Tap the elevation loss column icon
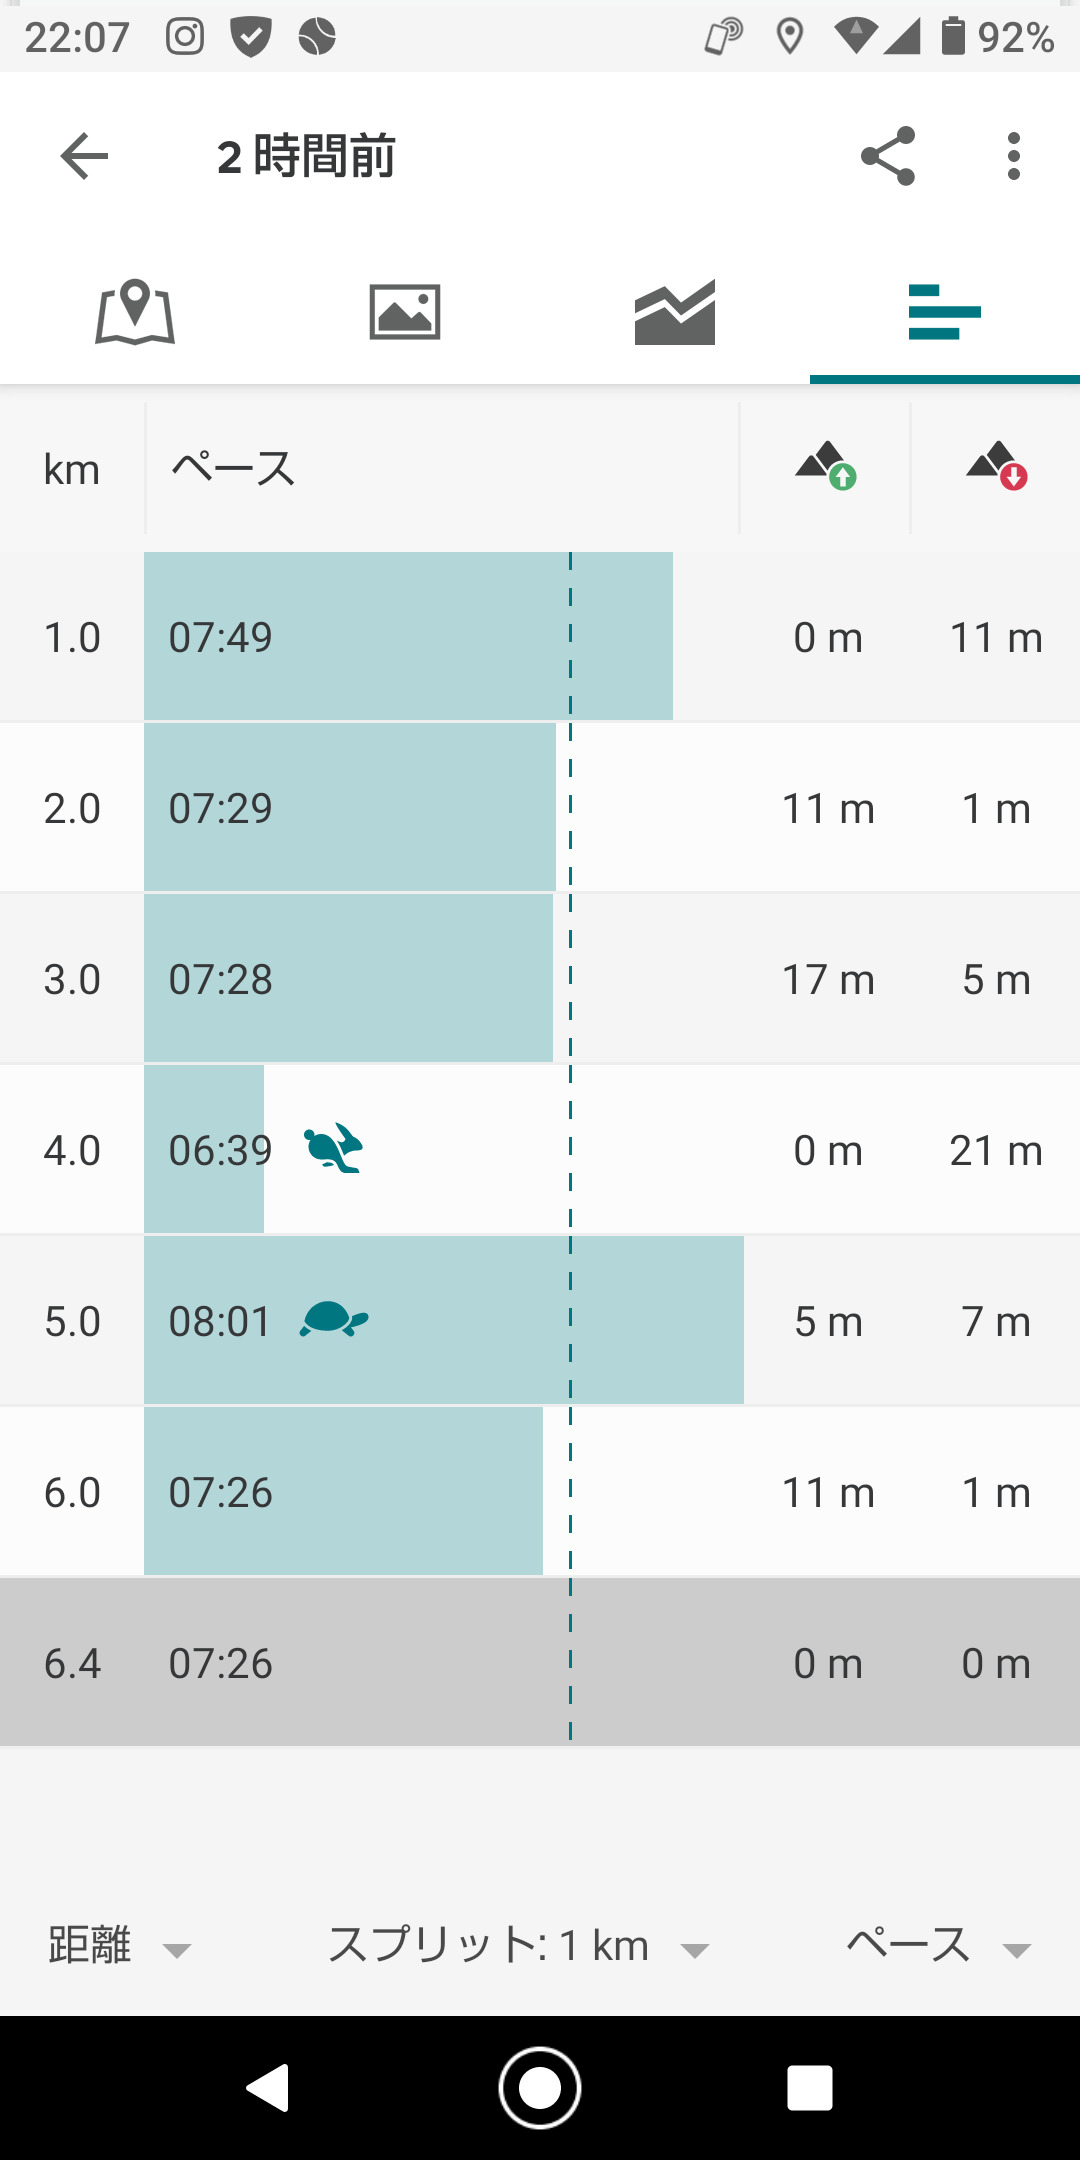This screenshot has width=1080, height=2160. point(997,466)
